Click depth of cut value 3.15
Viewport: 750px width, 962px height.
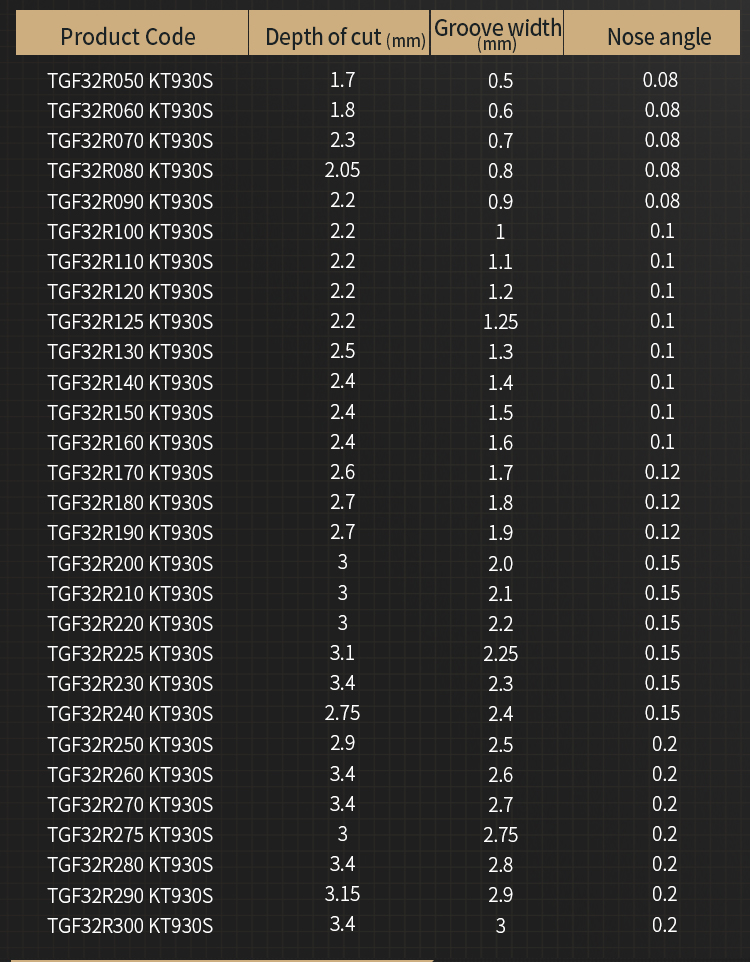point(342,894)
